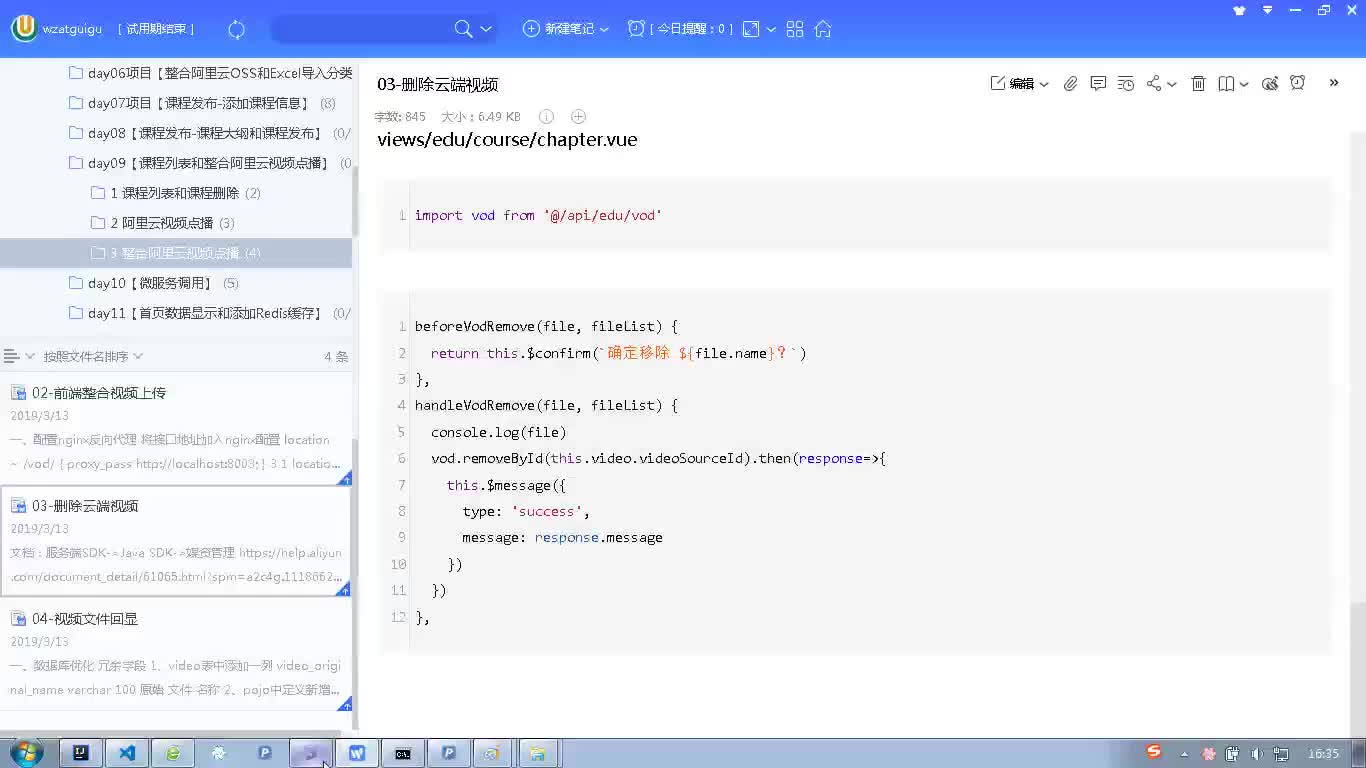Expand more toolbar items chevron
The height and width of the screenshot is (768, 1366).
click(x=1334, y=83)
